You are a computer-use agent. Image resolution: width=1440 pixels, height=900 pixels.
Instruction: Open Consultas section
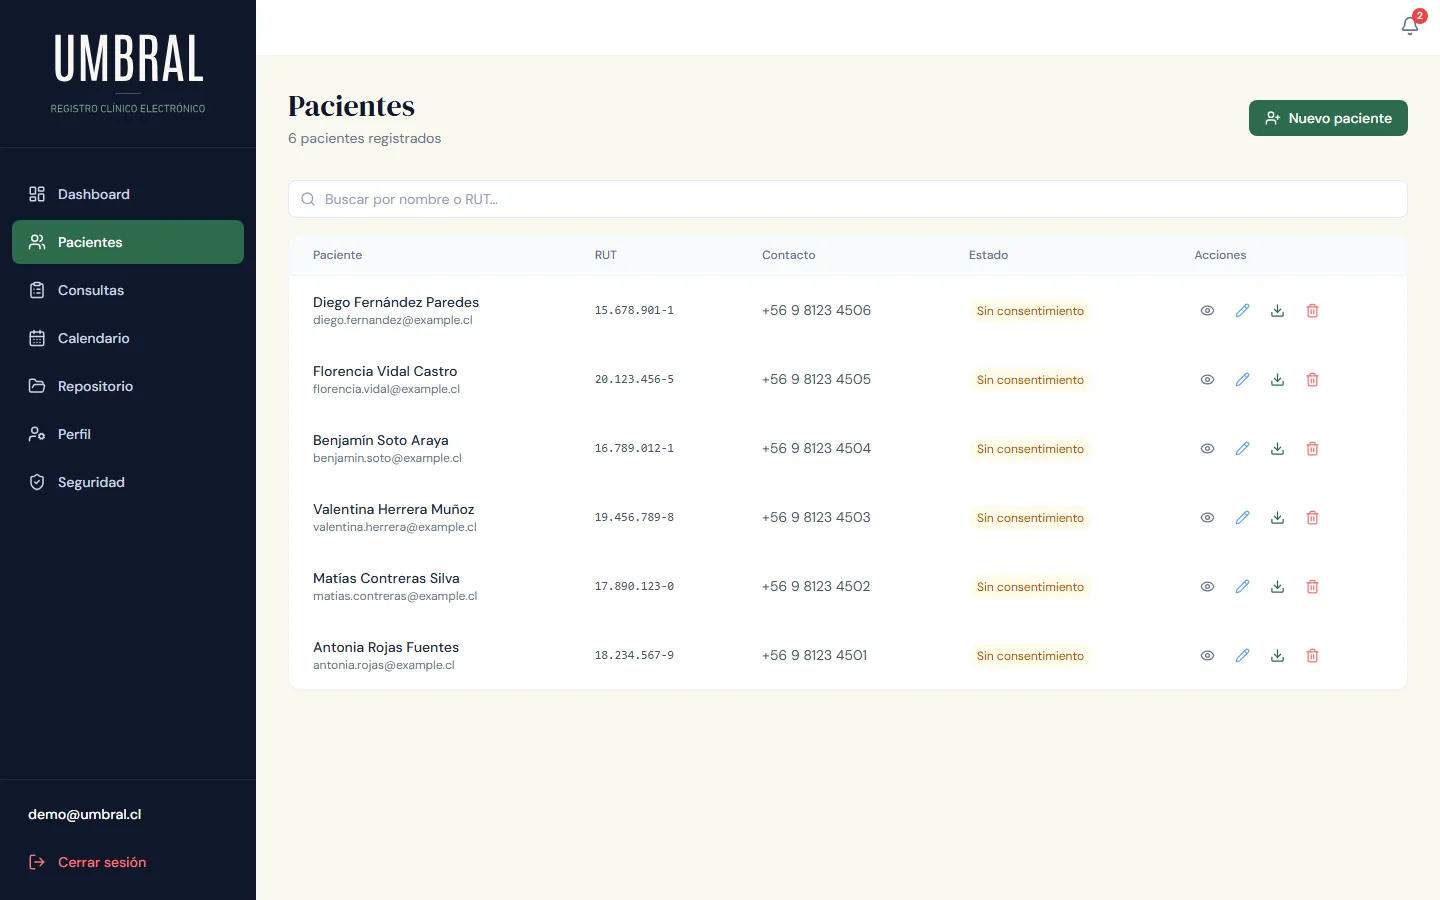click(x=128, y=290)
